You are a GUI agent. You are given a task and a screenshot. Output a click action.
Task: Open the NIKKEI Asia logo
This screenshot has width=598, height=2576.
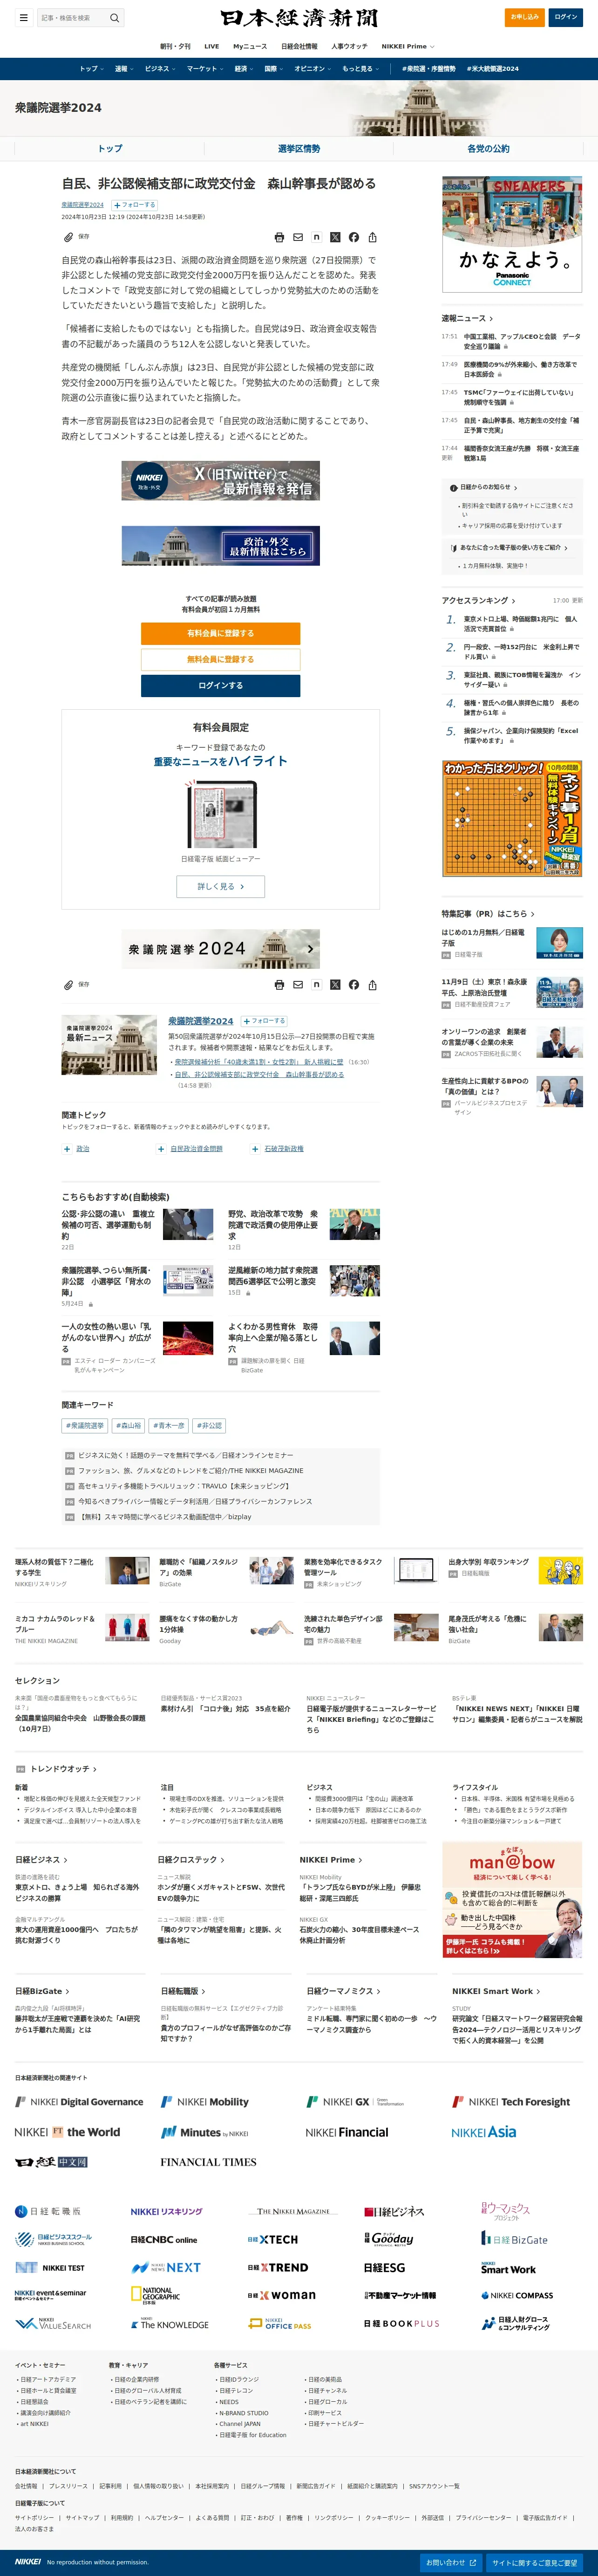click(484, 2132)
